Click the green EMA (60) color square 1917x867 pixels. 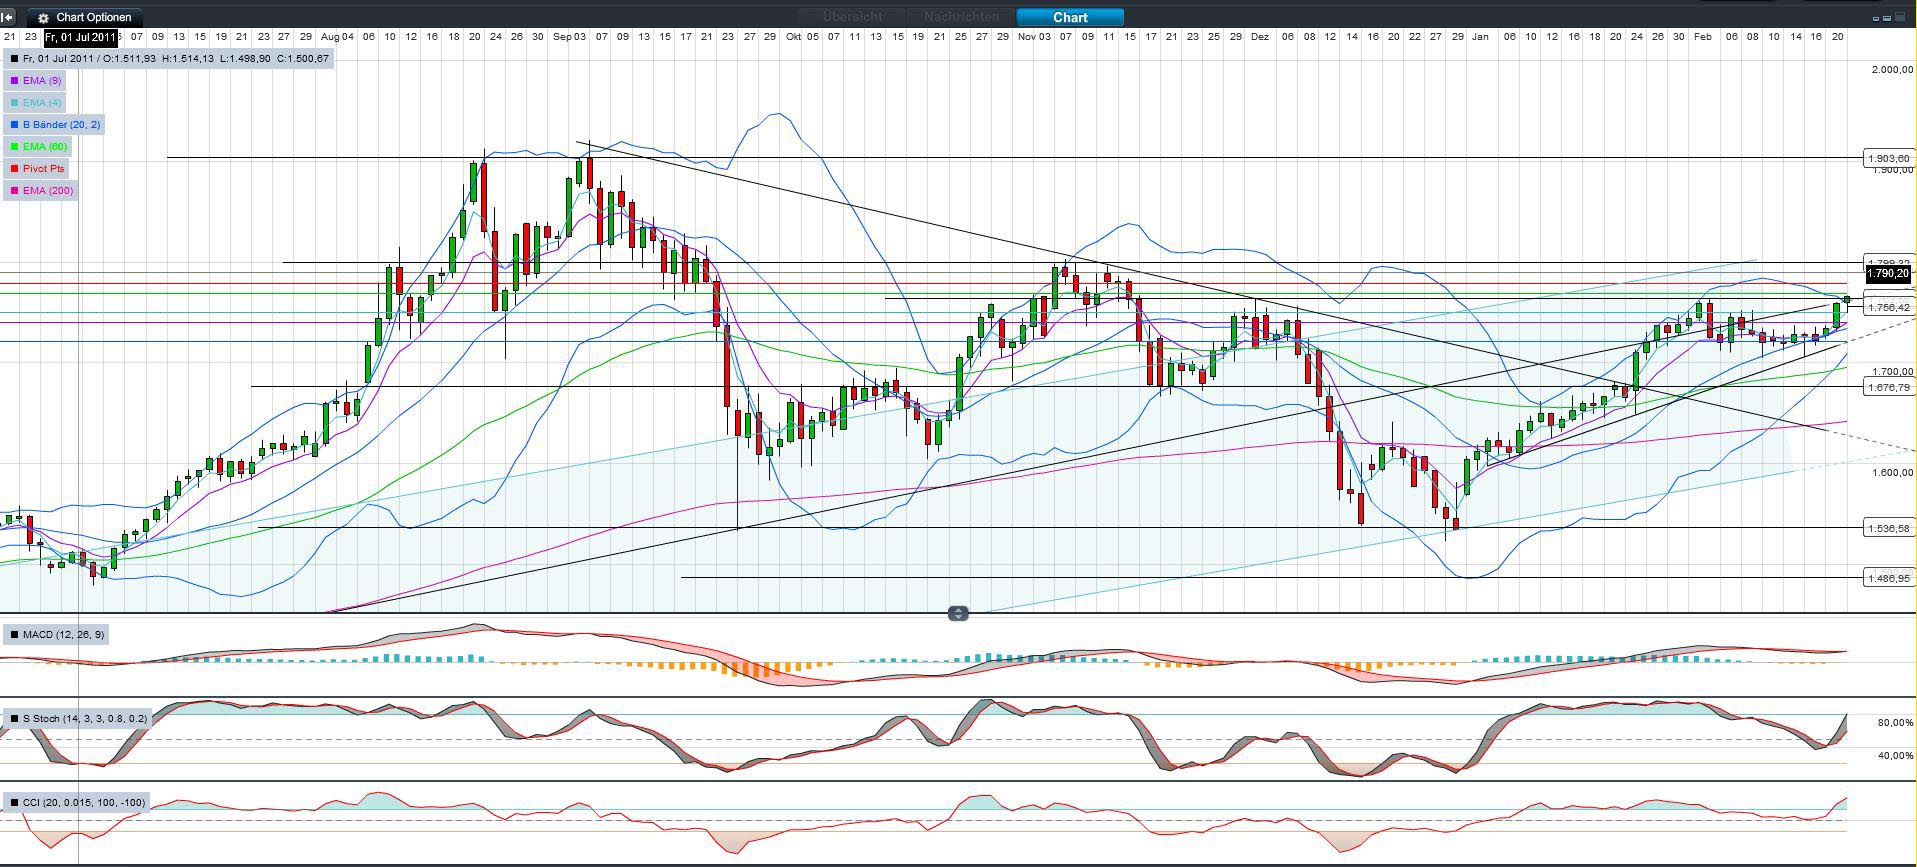click(15, 147)
